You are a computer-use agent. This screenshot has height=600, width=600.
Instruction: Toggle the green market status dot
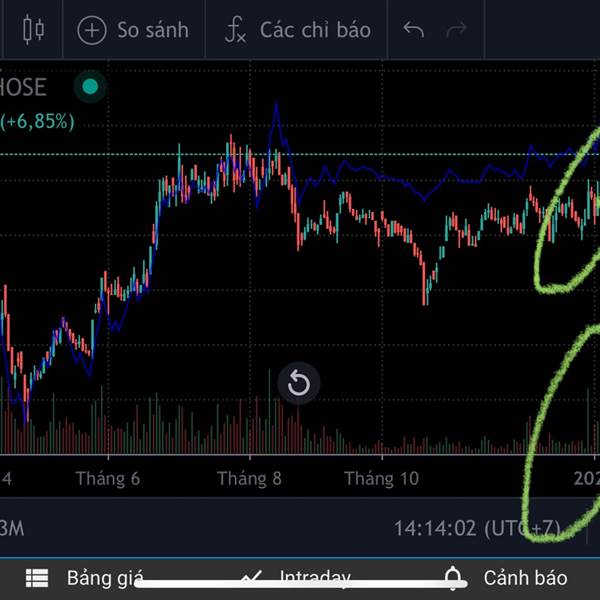(x=90, y=87)
